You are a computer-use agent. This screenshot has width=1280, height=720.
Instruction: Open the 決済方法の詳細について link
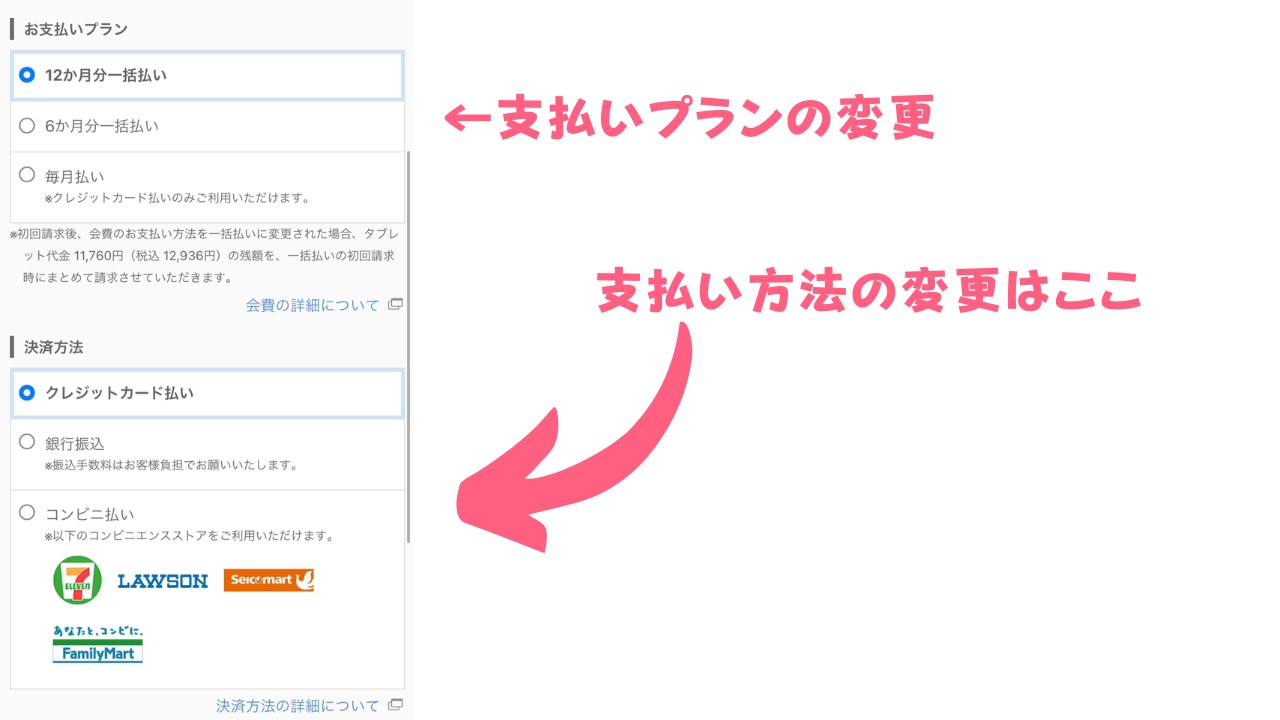298,705
